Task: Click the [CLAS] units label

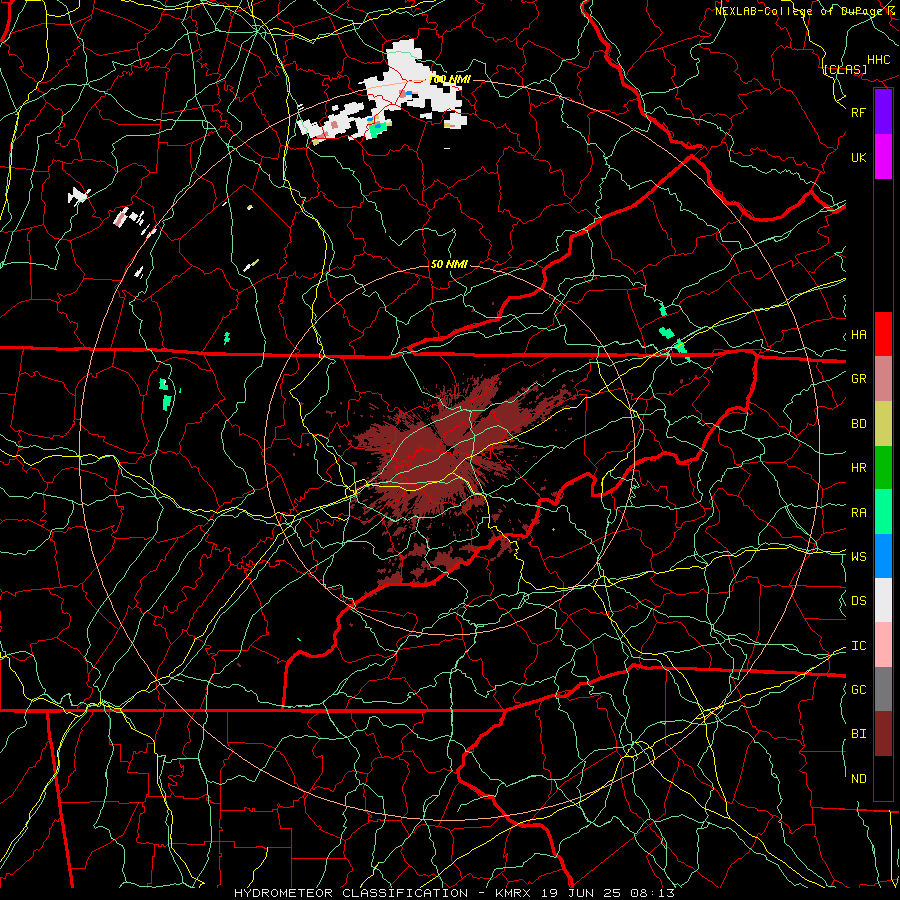Action: point(845,69)
